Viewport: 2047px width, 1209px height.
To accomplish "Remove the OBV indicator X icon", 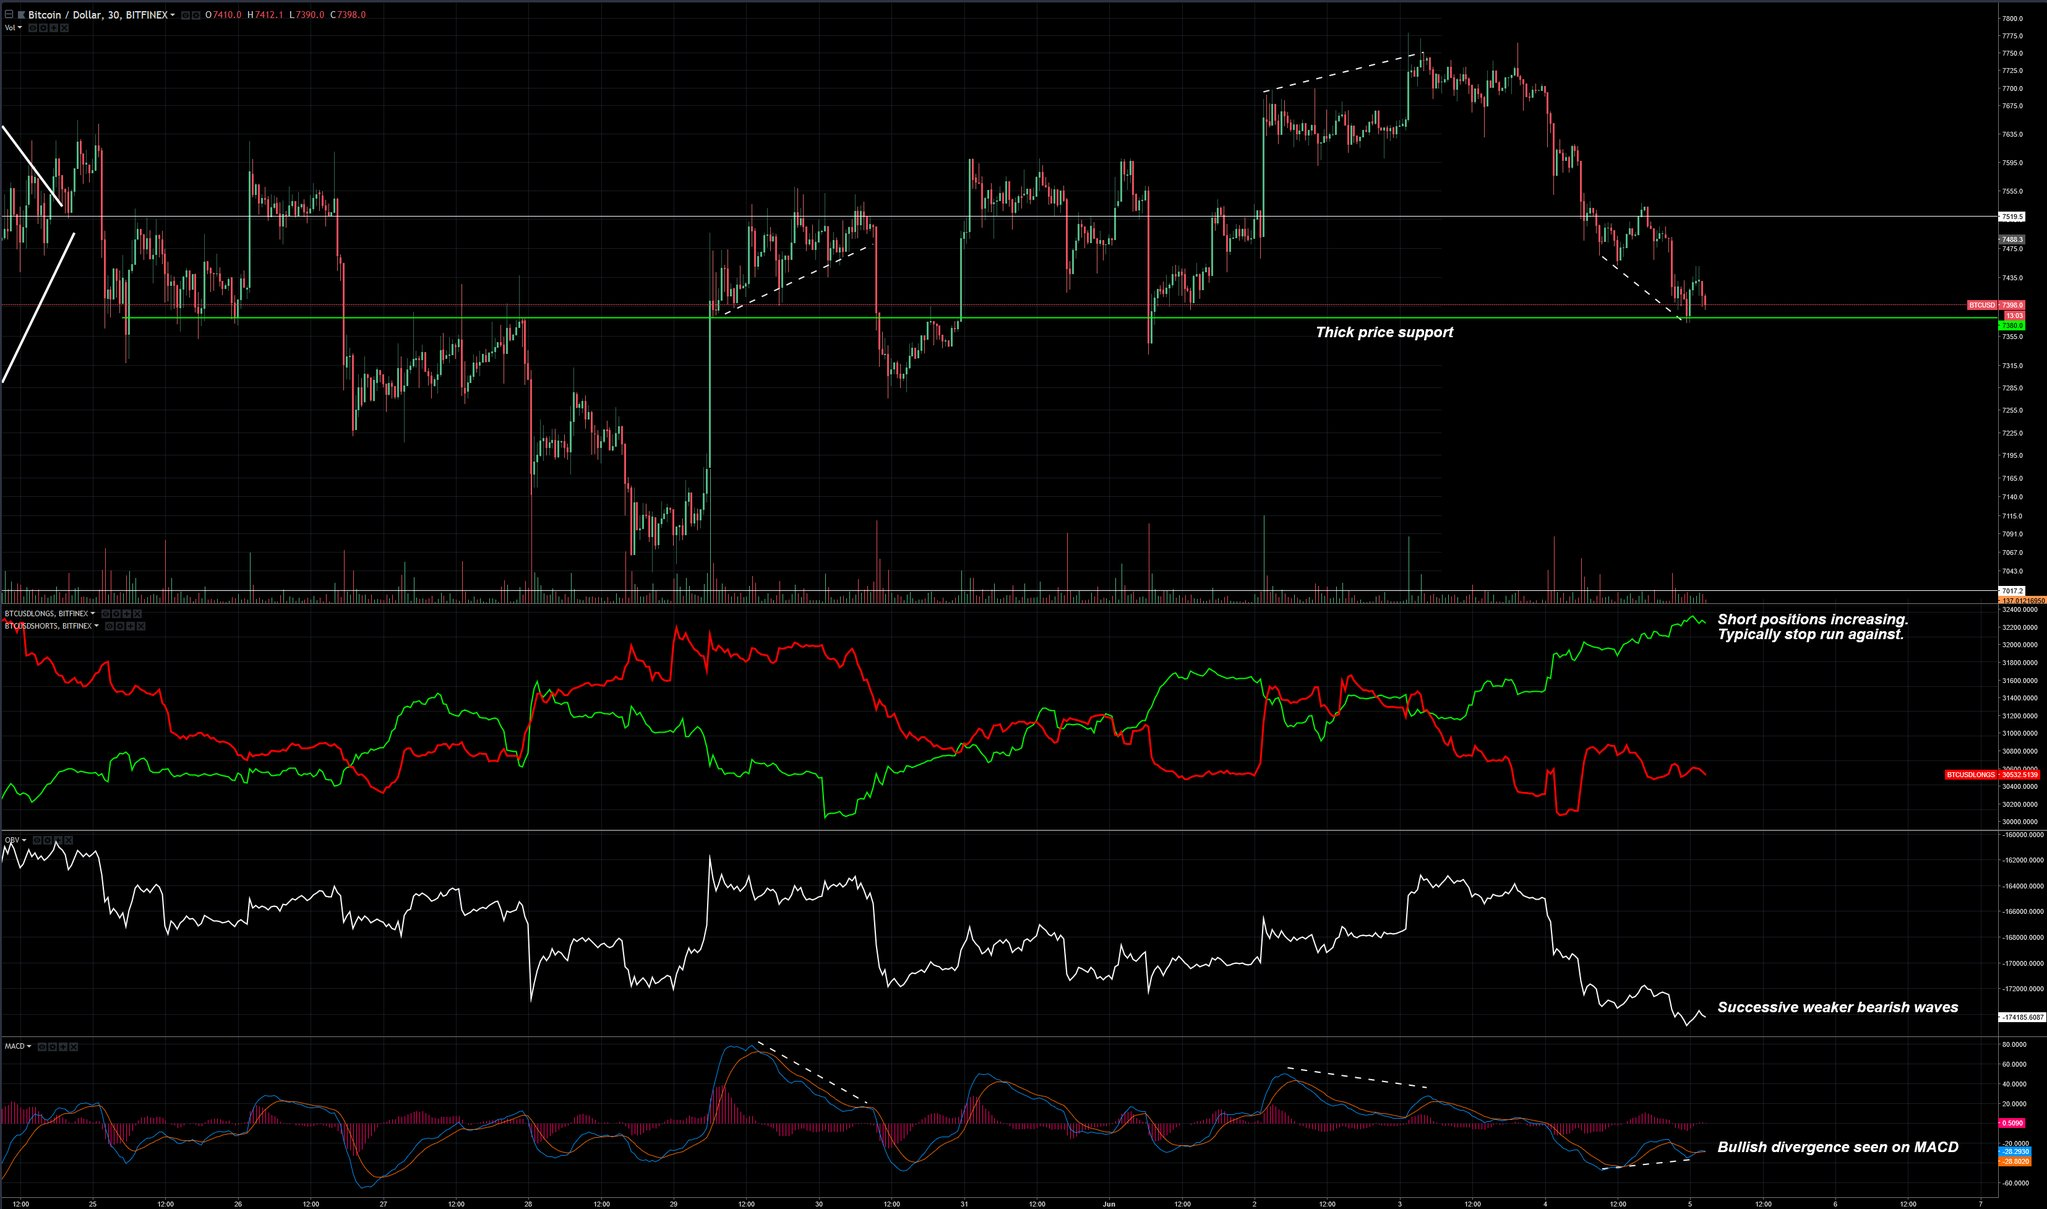I will [69, 840].
